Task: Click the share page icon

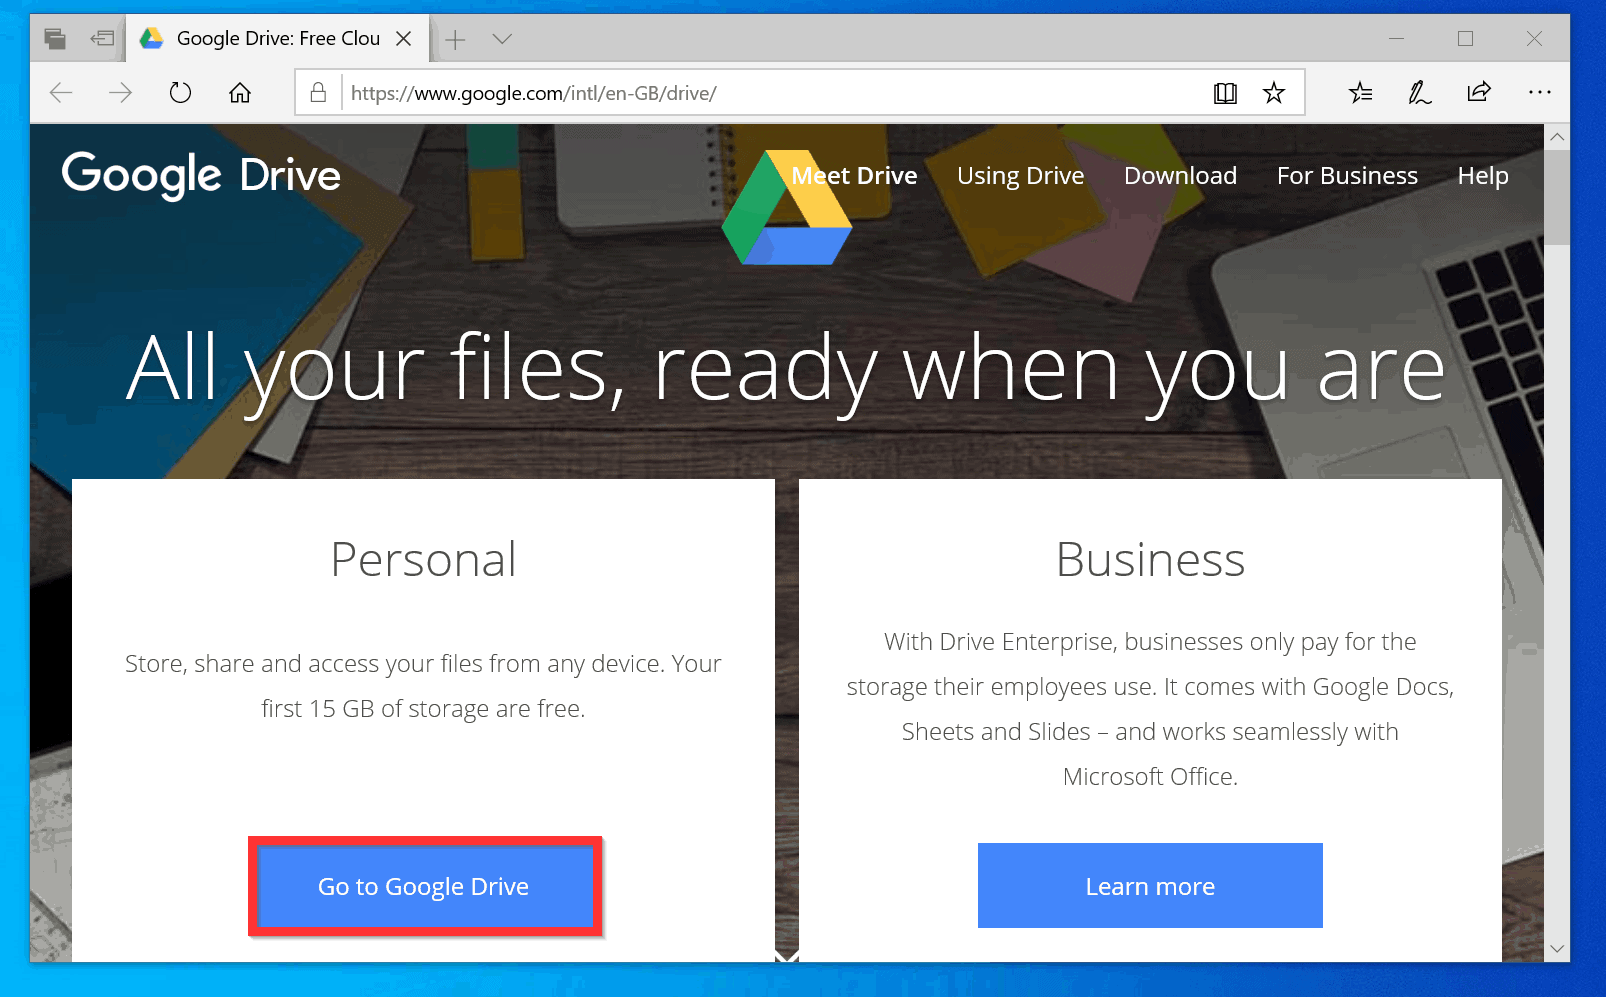Action: [x=1479, y=92]
